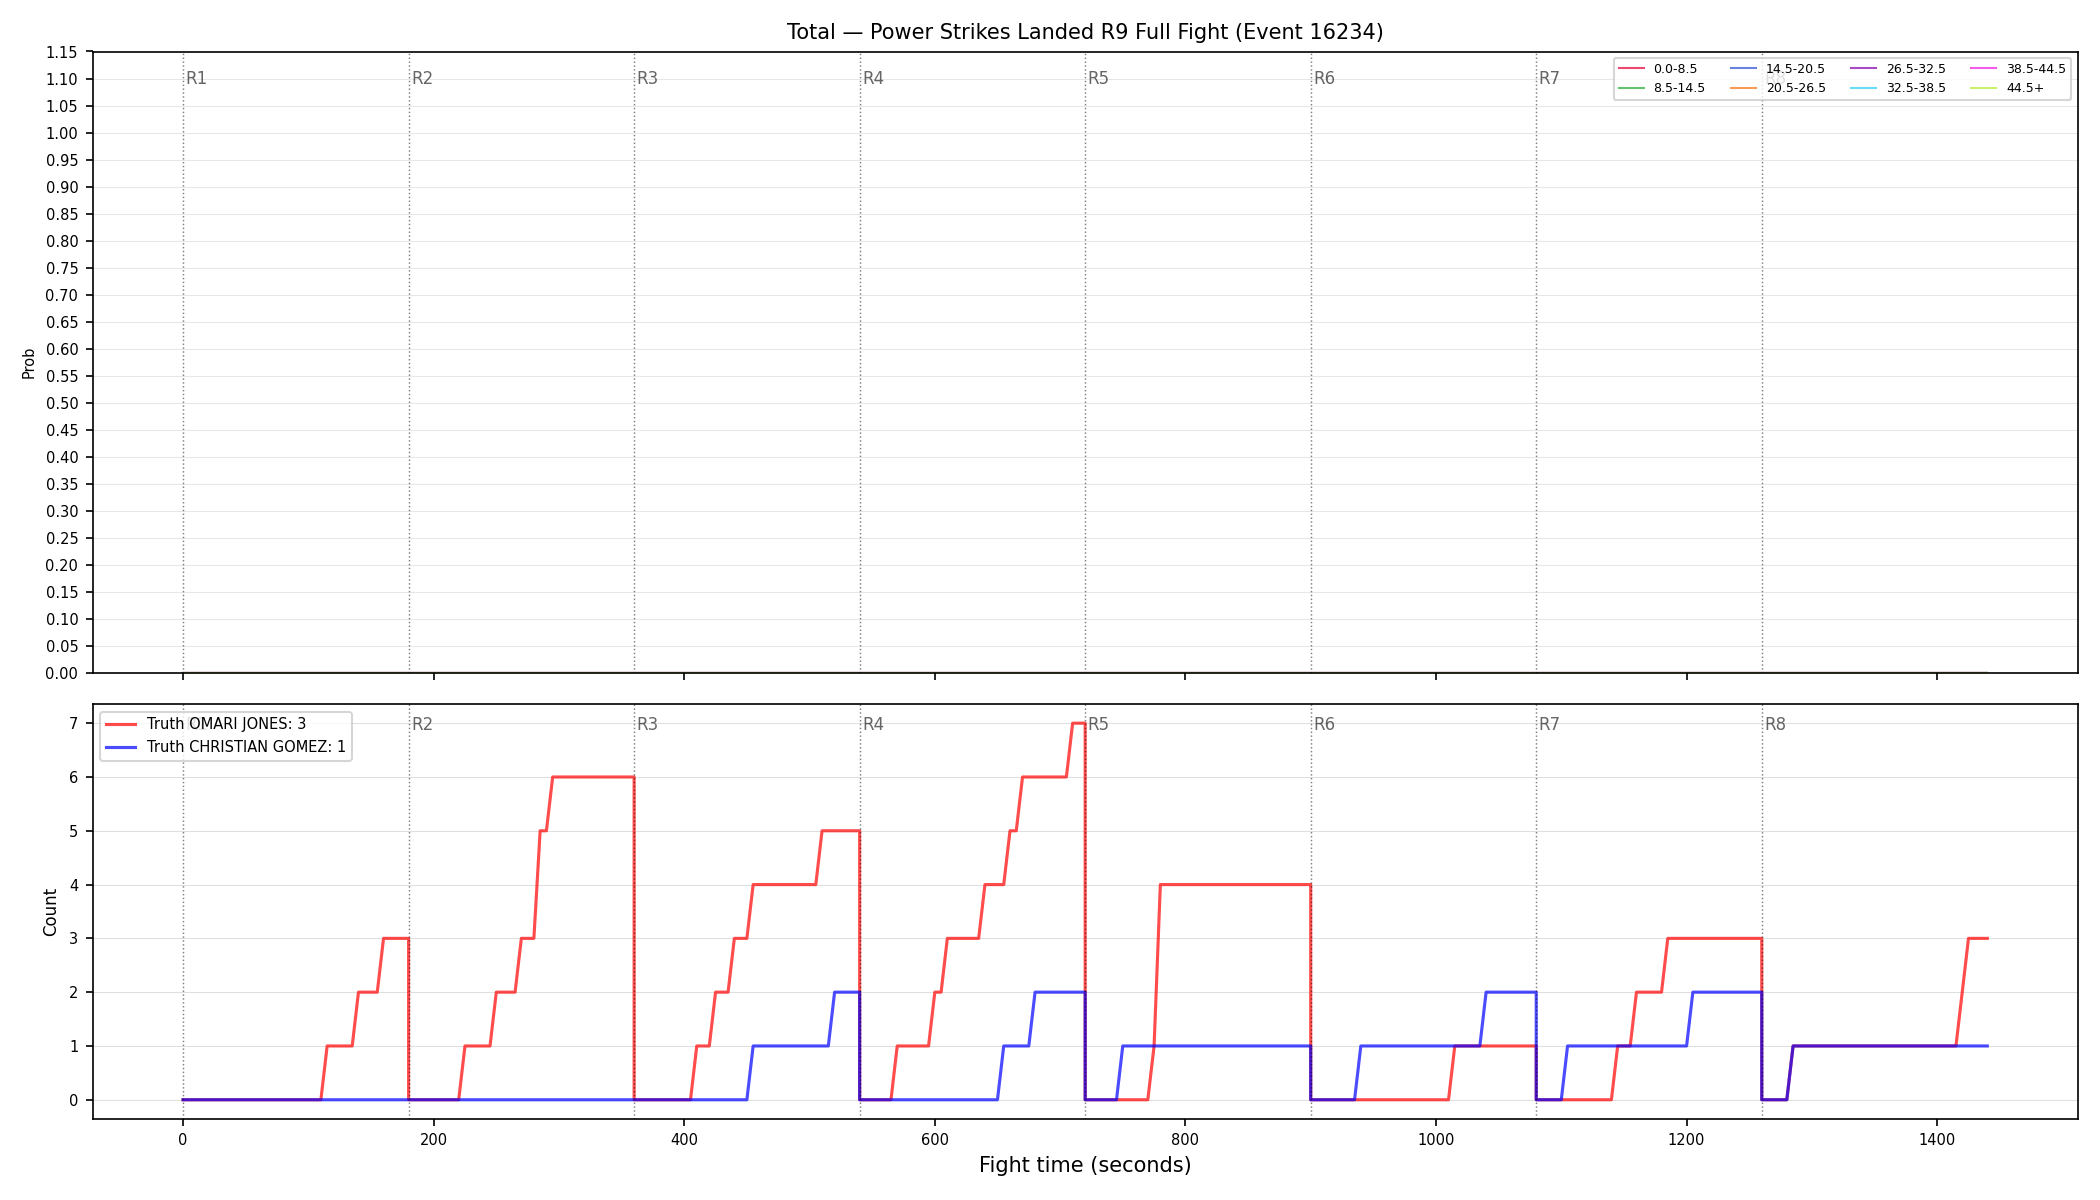
Task: Click the chart title mentioning Event 16234
Action: pyautogui.click(x=1085, y=32)
